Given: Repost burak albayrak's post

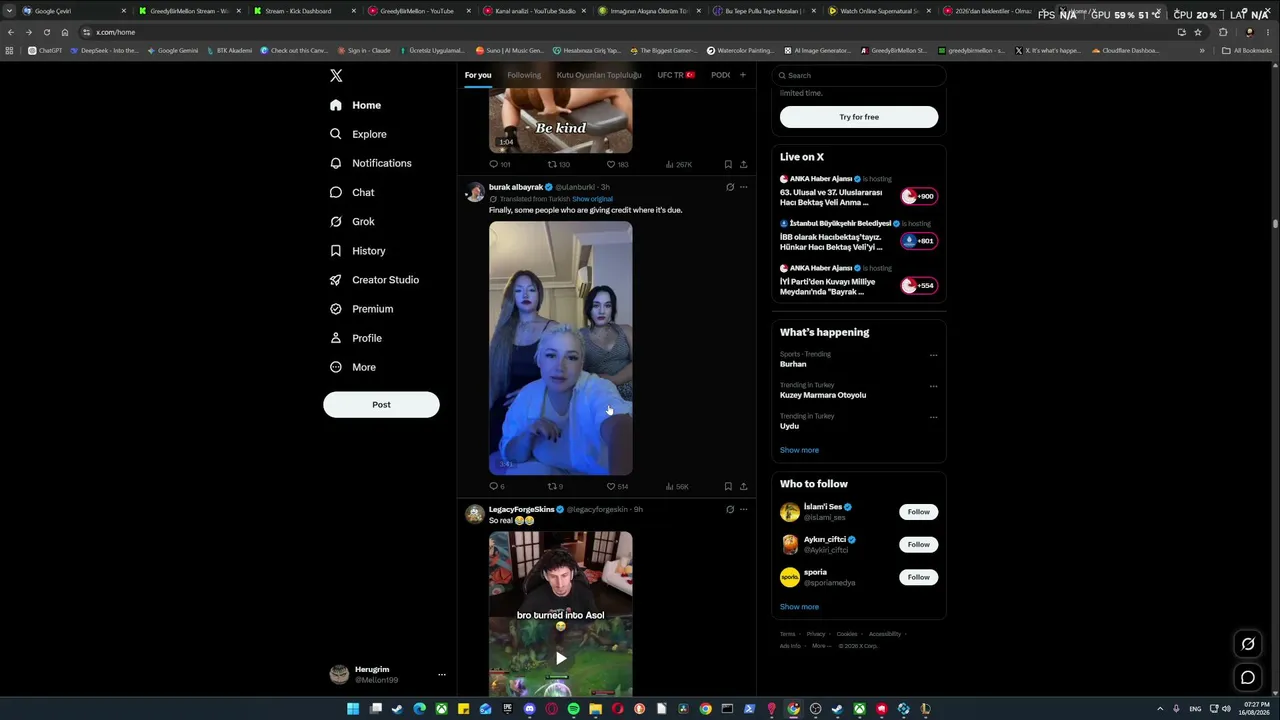Looking at the screenshot, I should 555,487.
